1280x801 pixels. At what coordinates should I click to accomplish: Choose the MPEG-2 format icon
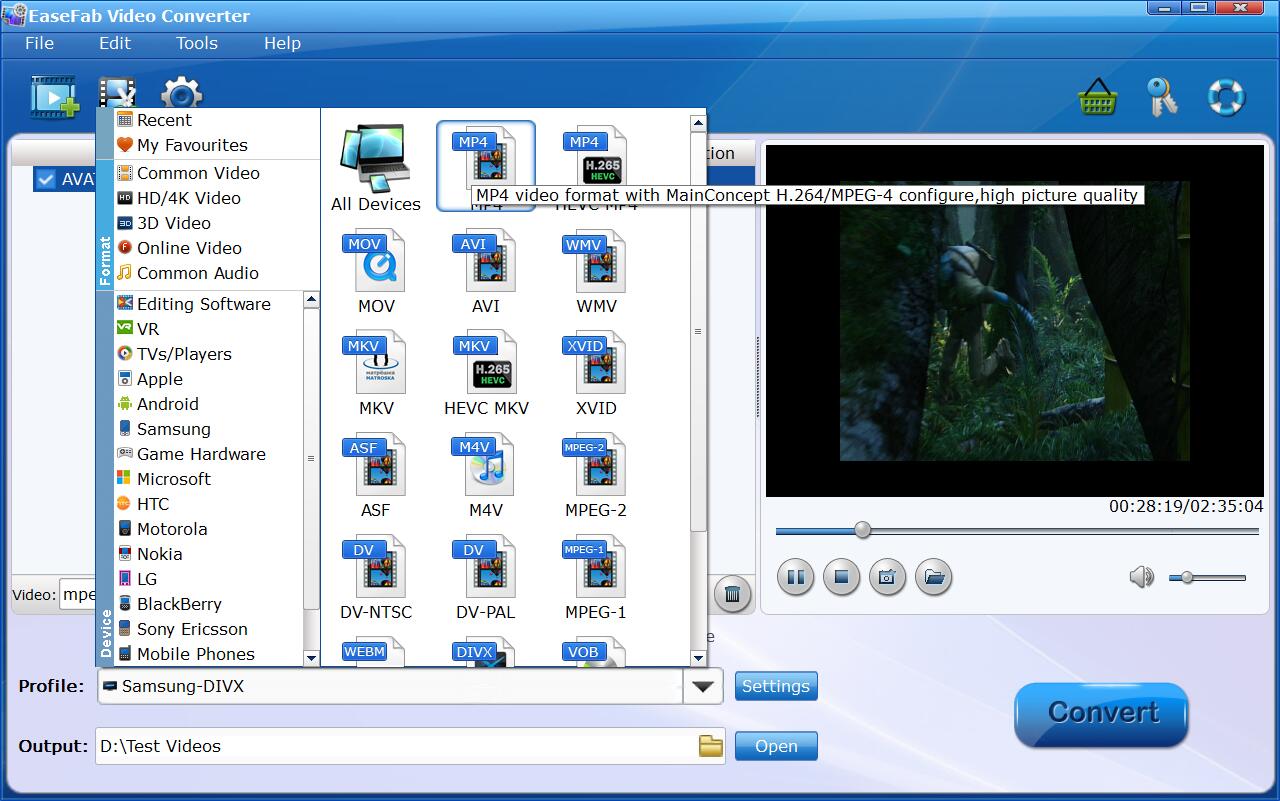pyautogui.click(x=596, y=476)
